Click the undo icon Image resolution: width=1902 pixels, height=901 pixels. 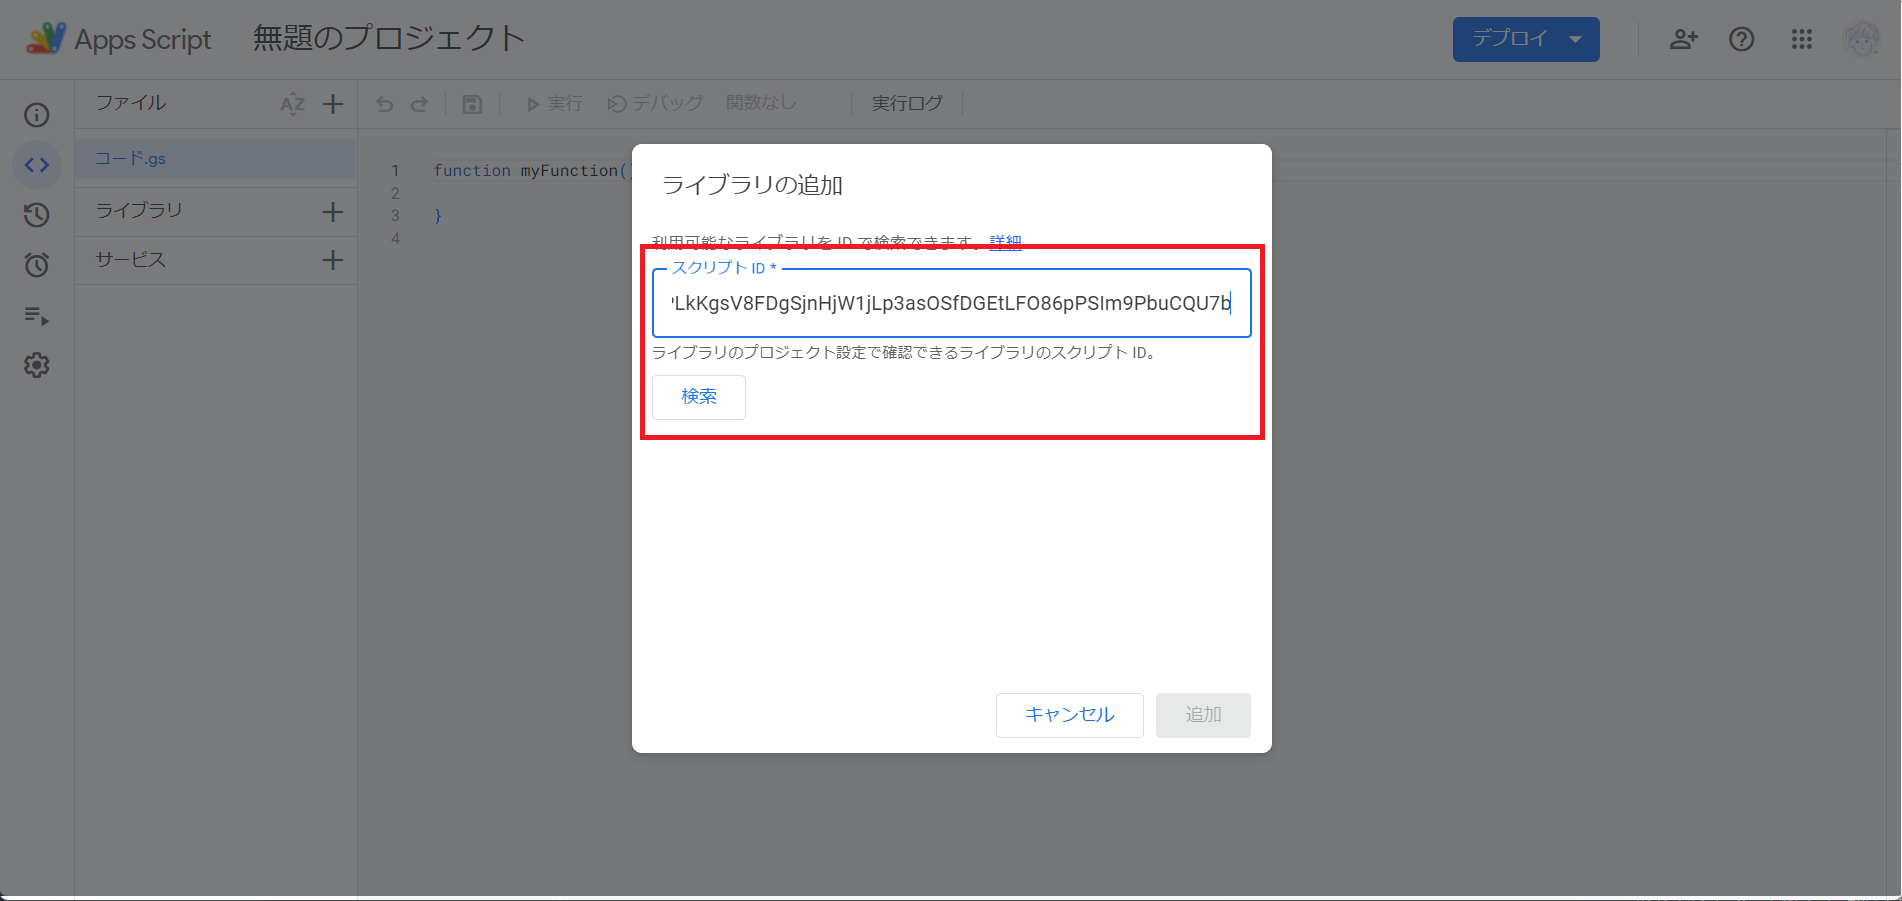click(x=385, y=103)
